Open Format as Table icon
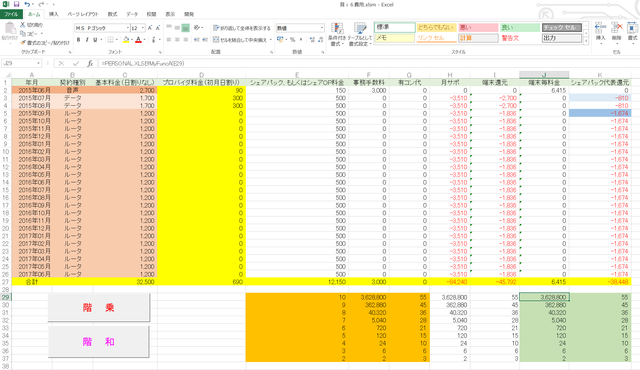Screen dimensions: 640x370 [x=360, y=29]
